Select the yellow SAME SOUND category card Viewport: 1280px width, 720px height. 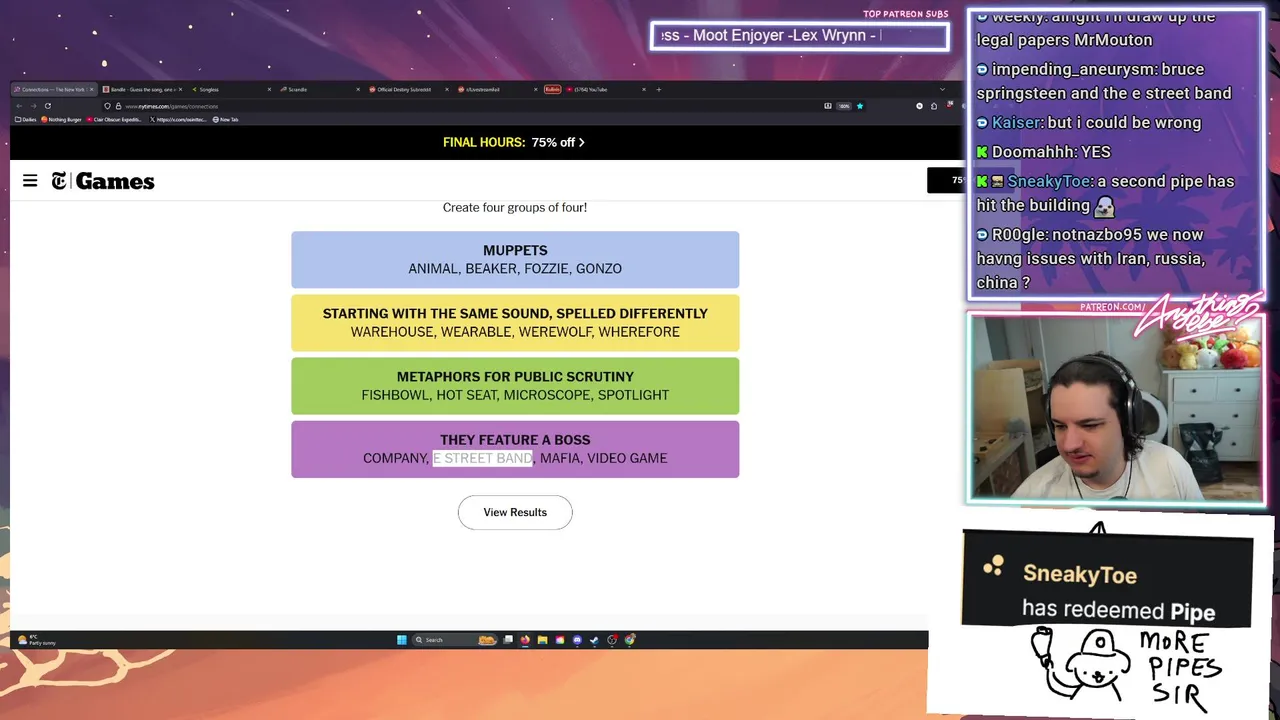[x=515, y=322]
